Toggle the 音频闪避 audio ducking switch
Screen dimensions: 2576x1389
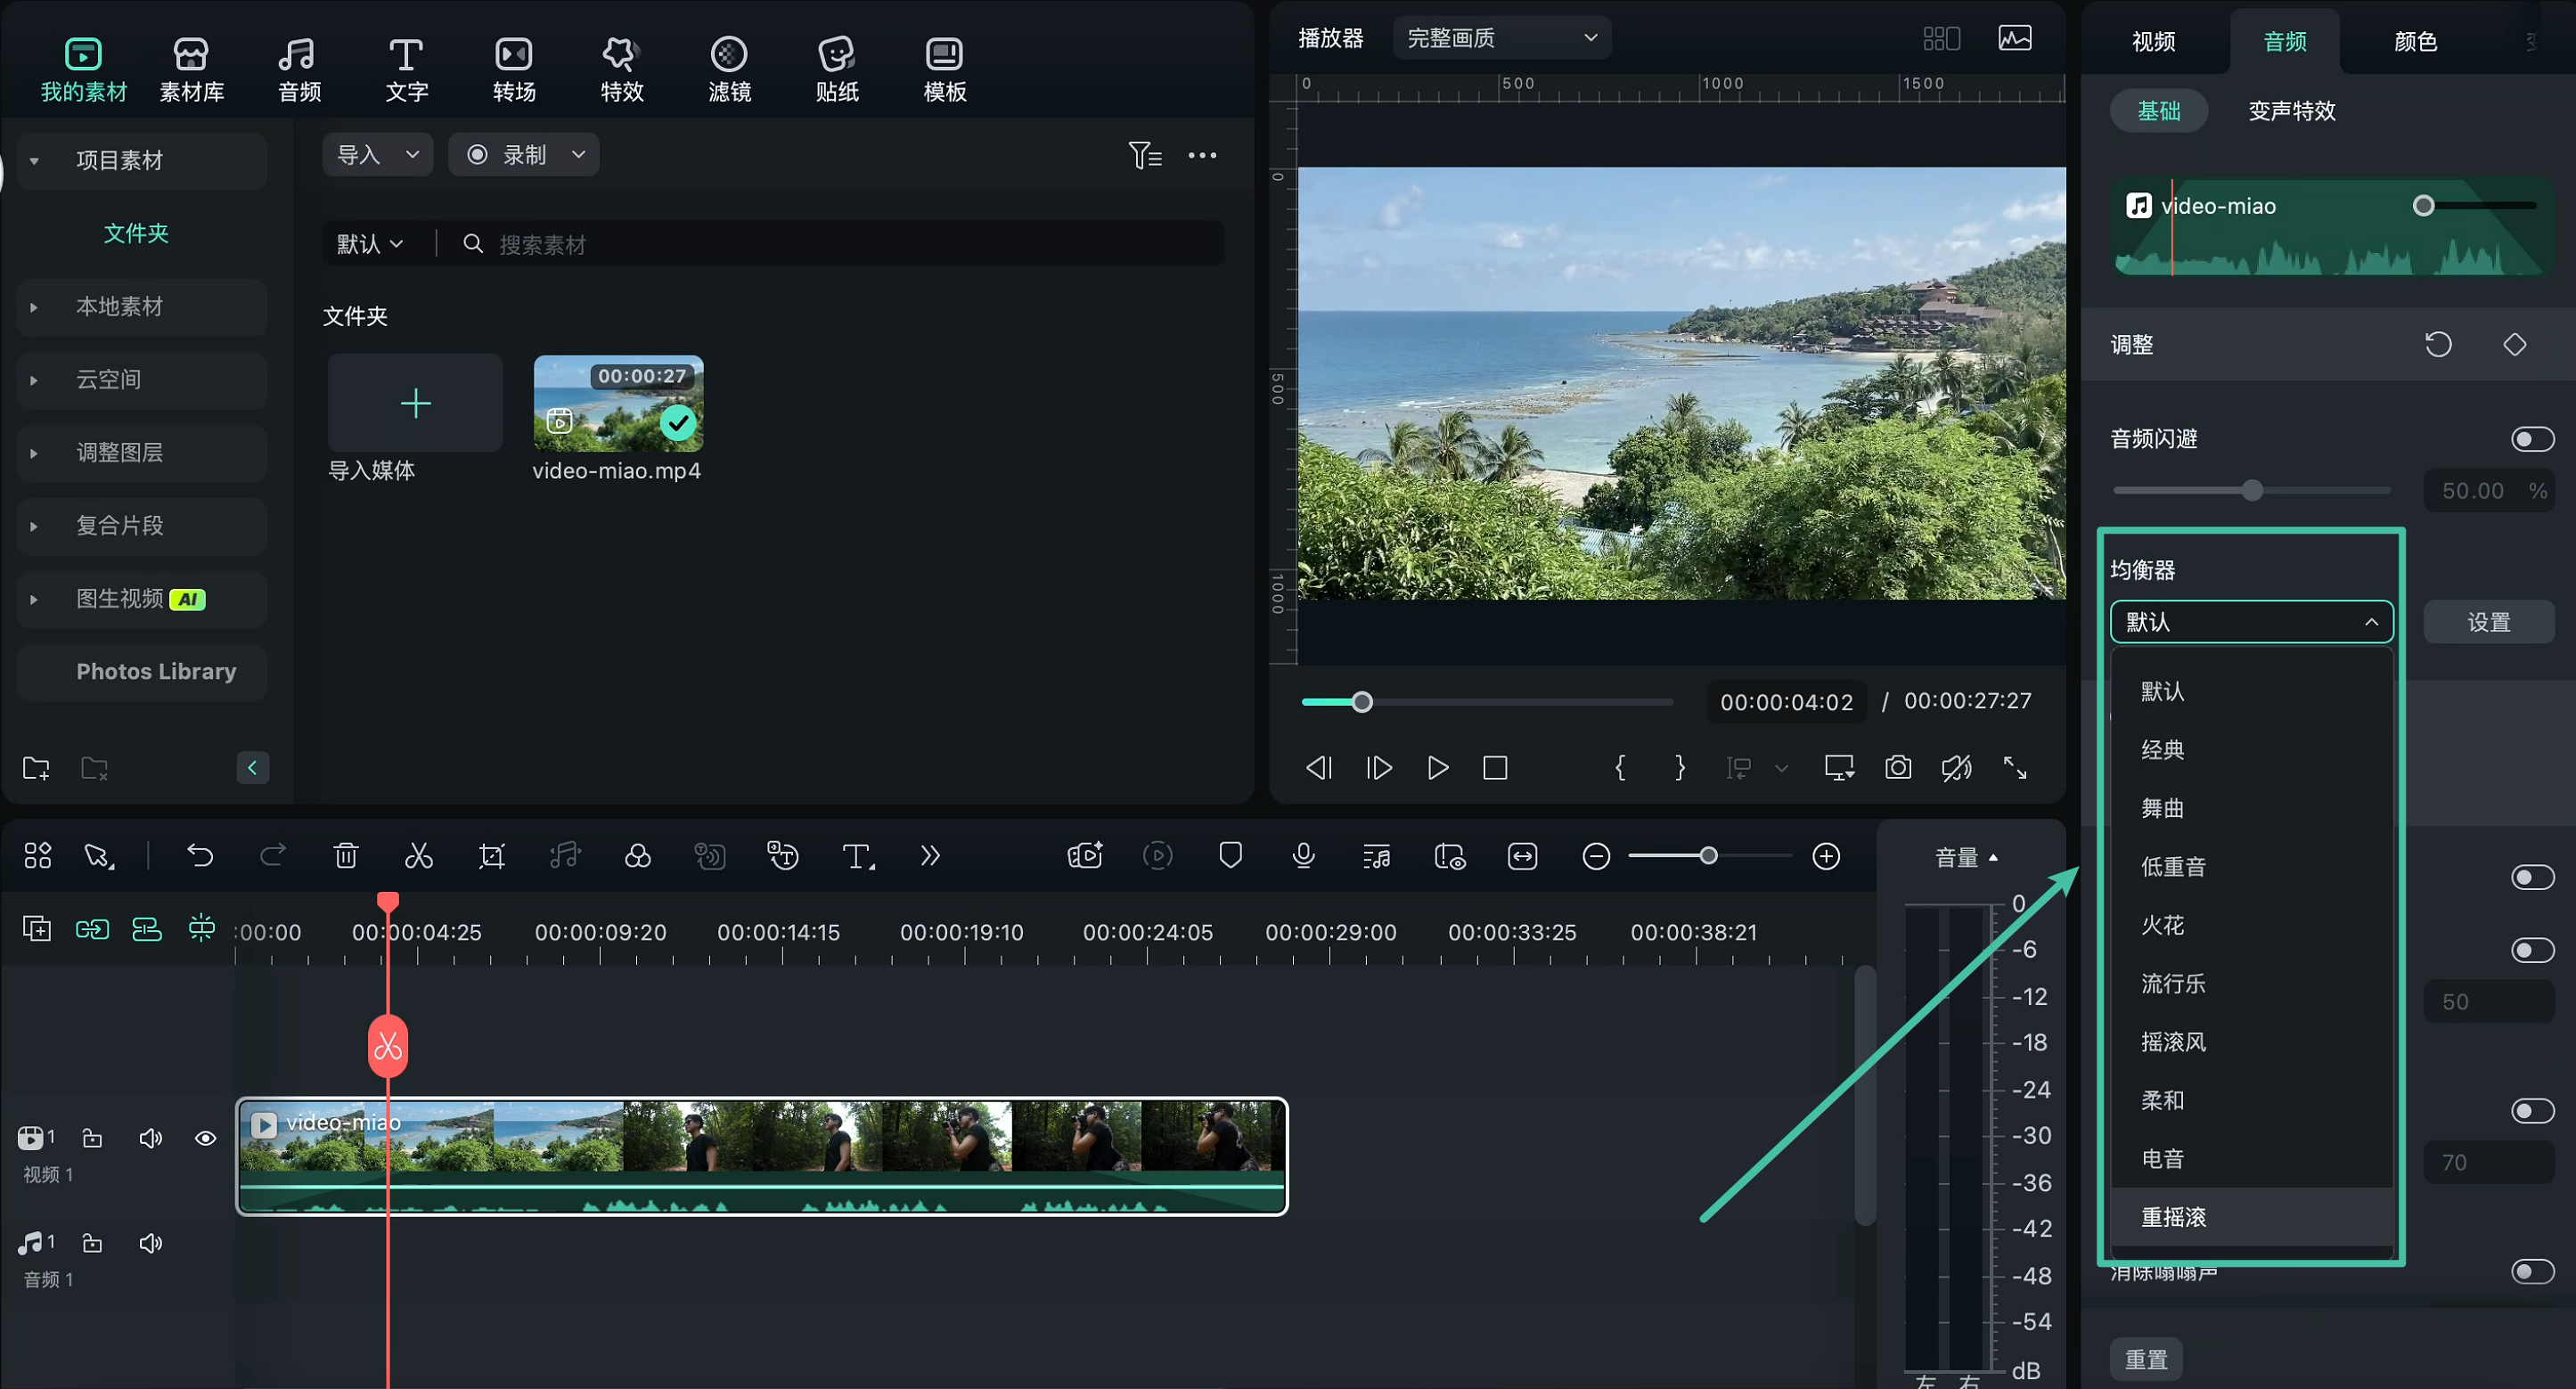[x=2532, y=439]
